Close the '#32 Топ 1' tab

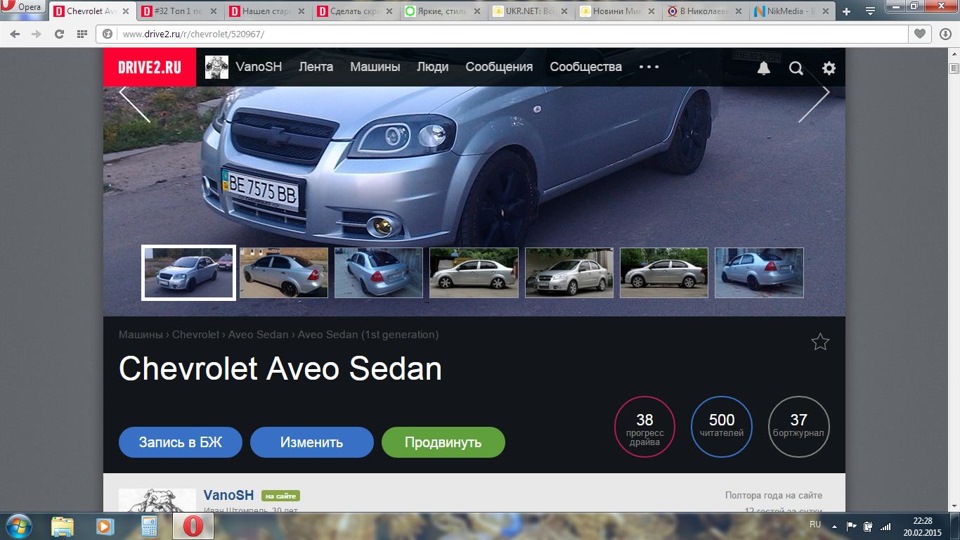pos(213,11)
